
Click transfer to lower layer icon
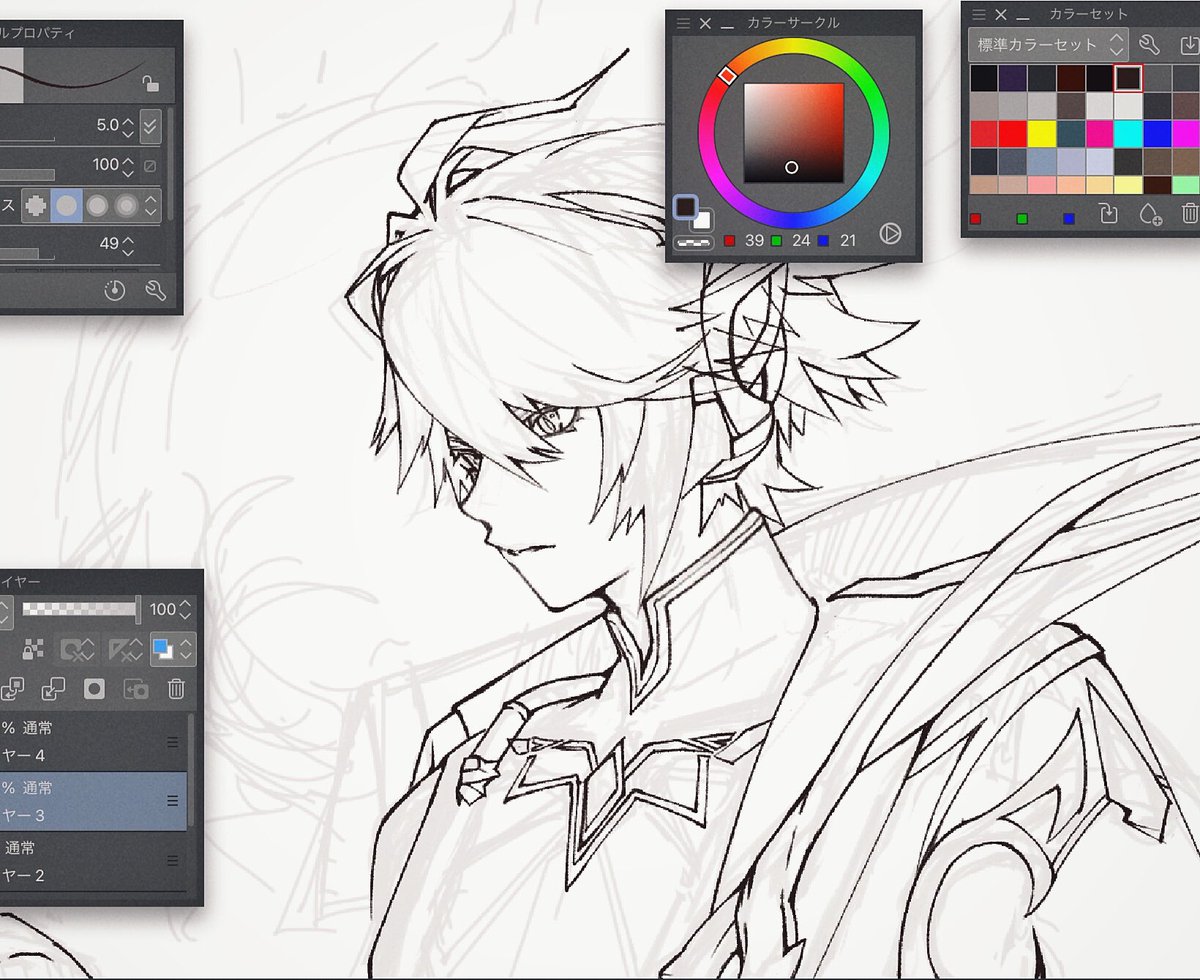[x=13, y=689]
